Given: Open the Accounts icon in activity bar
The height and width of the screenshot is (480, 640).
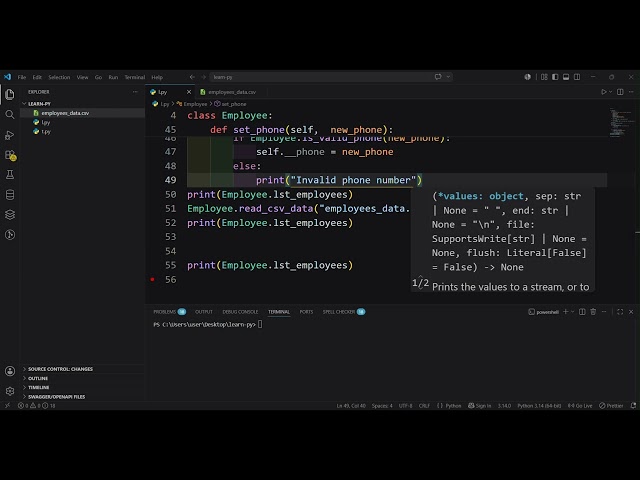Looking at the screenshot, I should (x=10, y=371).
